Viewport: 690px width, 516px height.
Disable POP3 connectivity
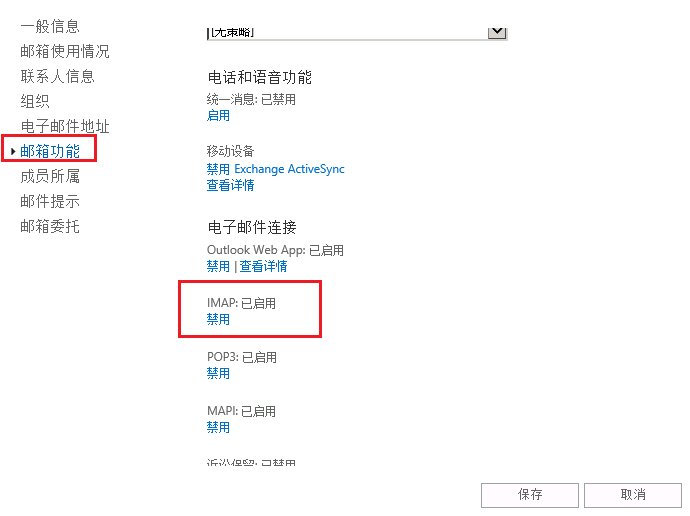218,374
